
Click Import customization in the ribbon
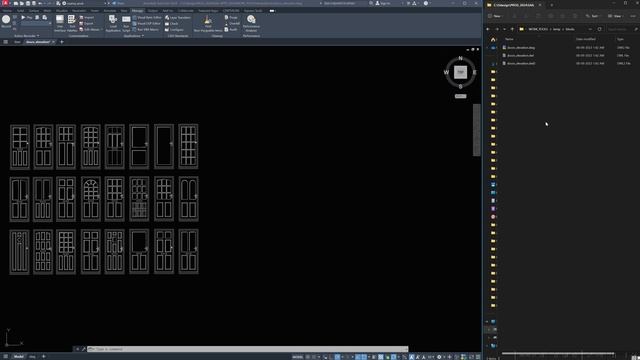coord(87,18)
